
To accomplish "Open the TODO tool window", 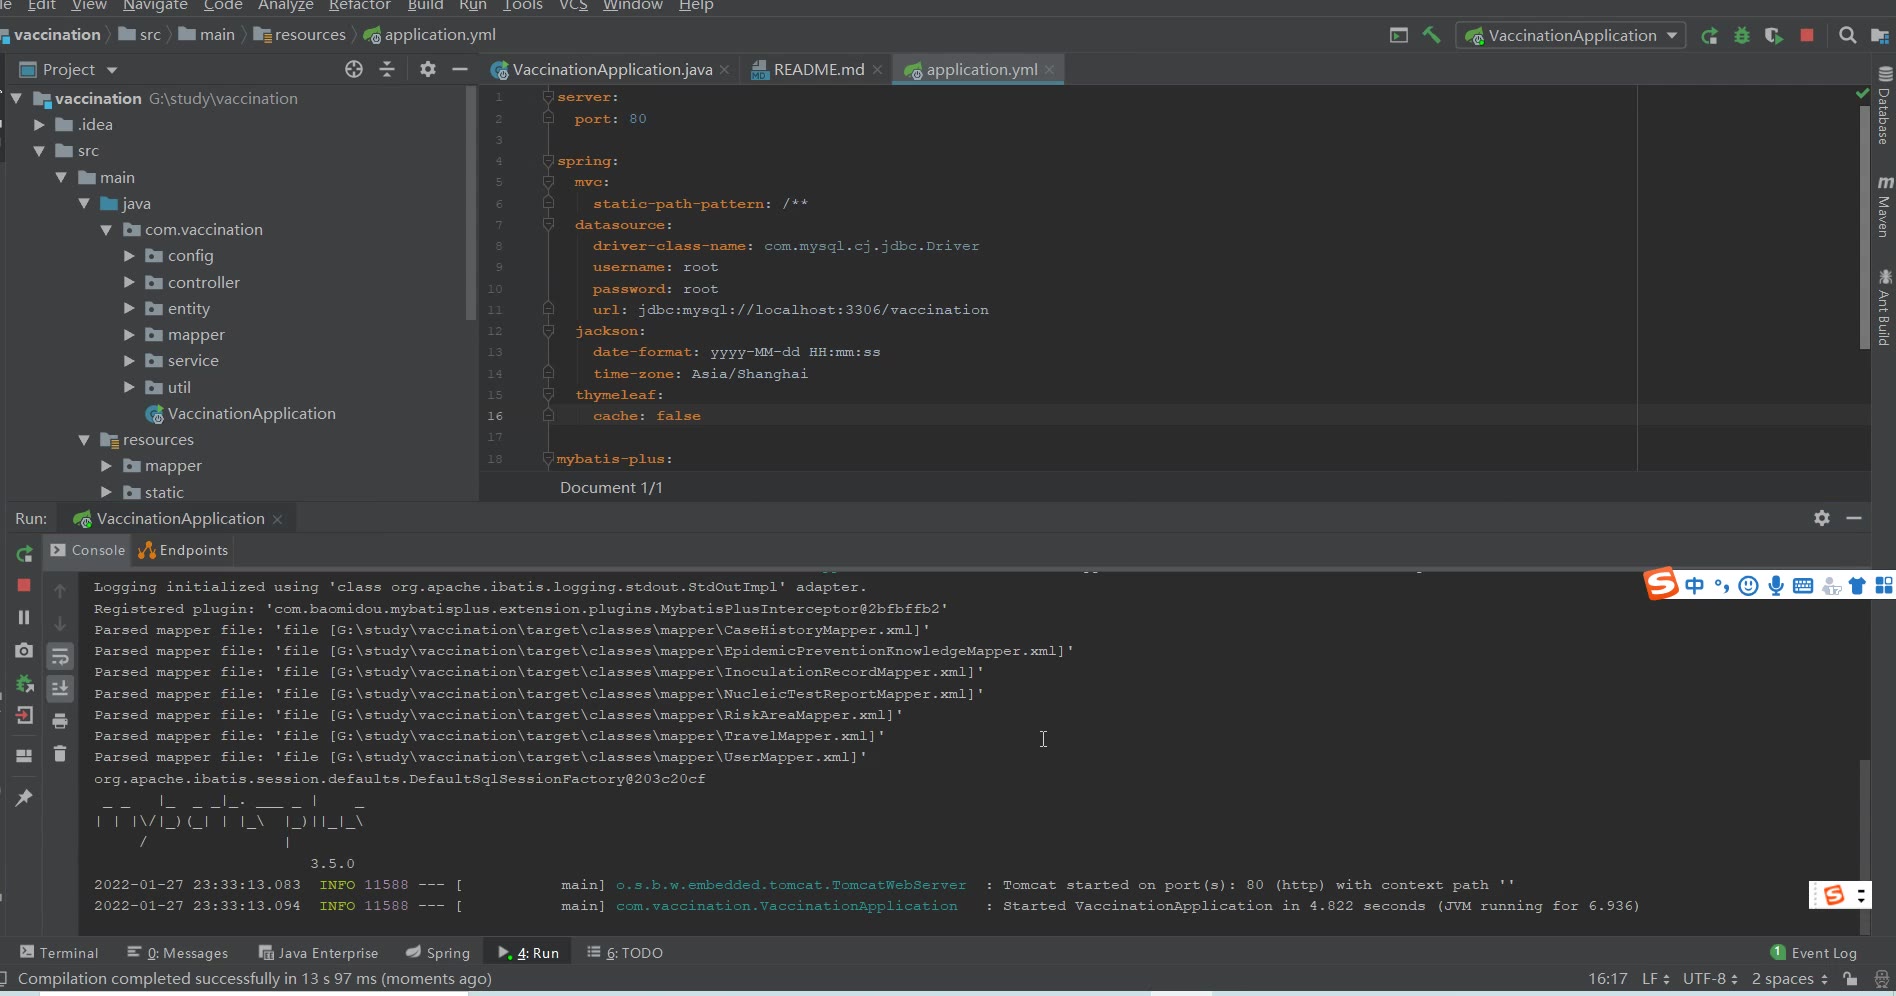I will point(625,953).
